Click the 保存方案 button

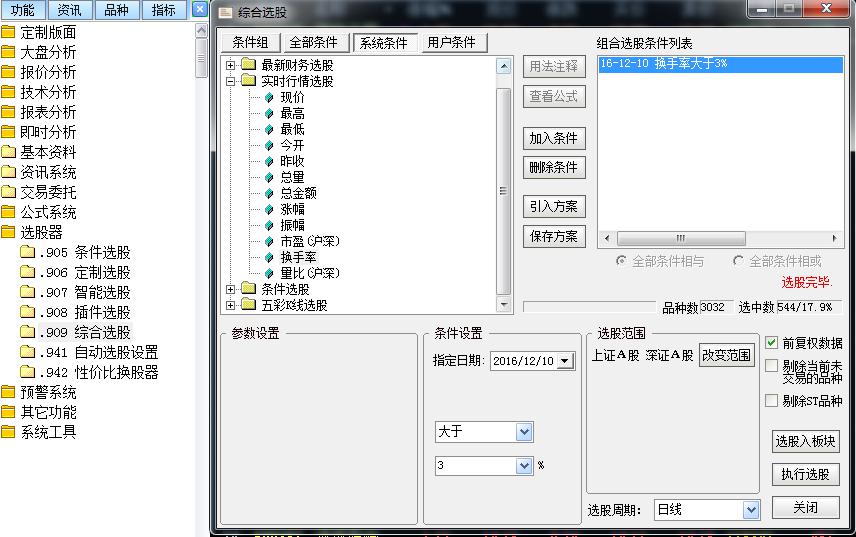[x=554, y=236]
